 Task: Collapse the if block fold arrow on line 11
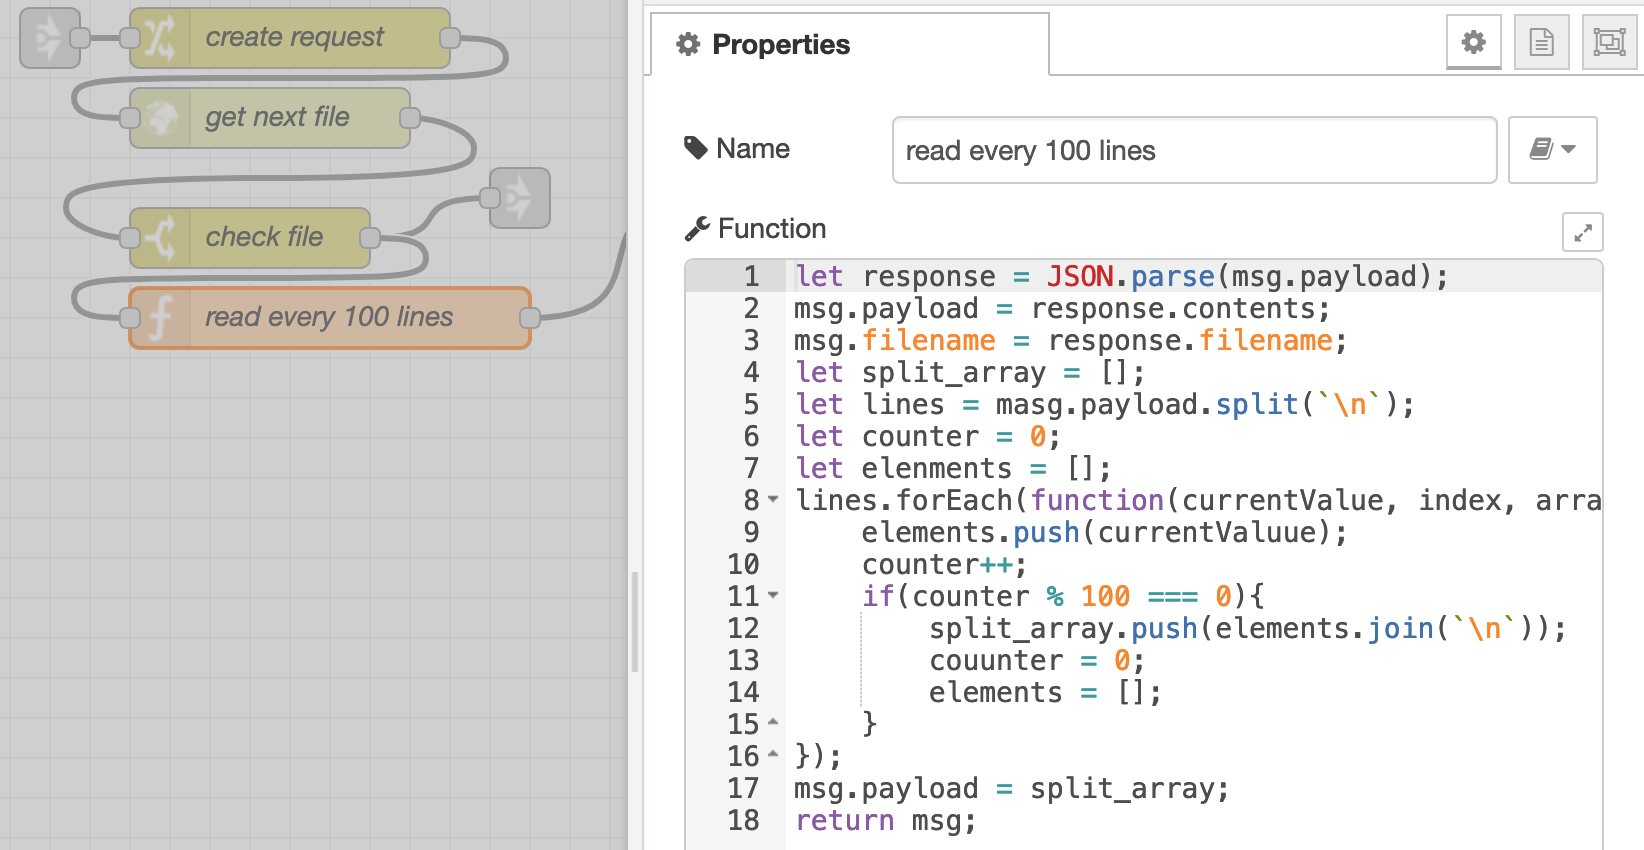(773, 595)
